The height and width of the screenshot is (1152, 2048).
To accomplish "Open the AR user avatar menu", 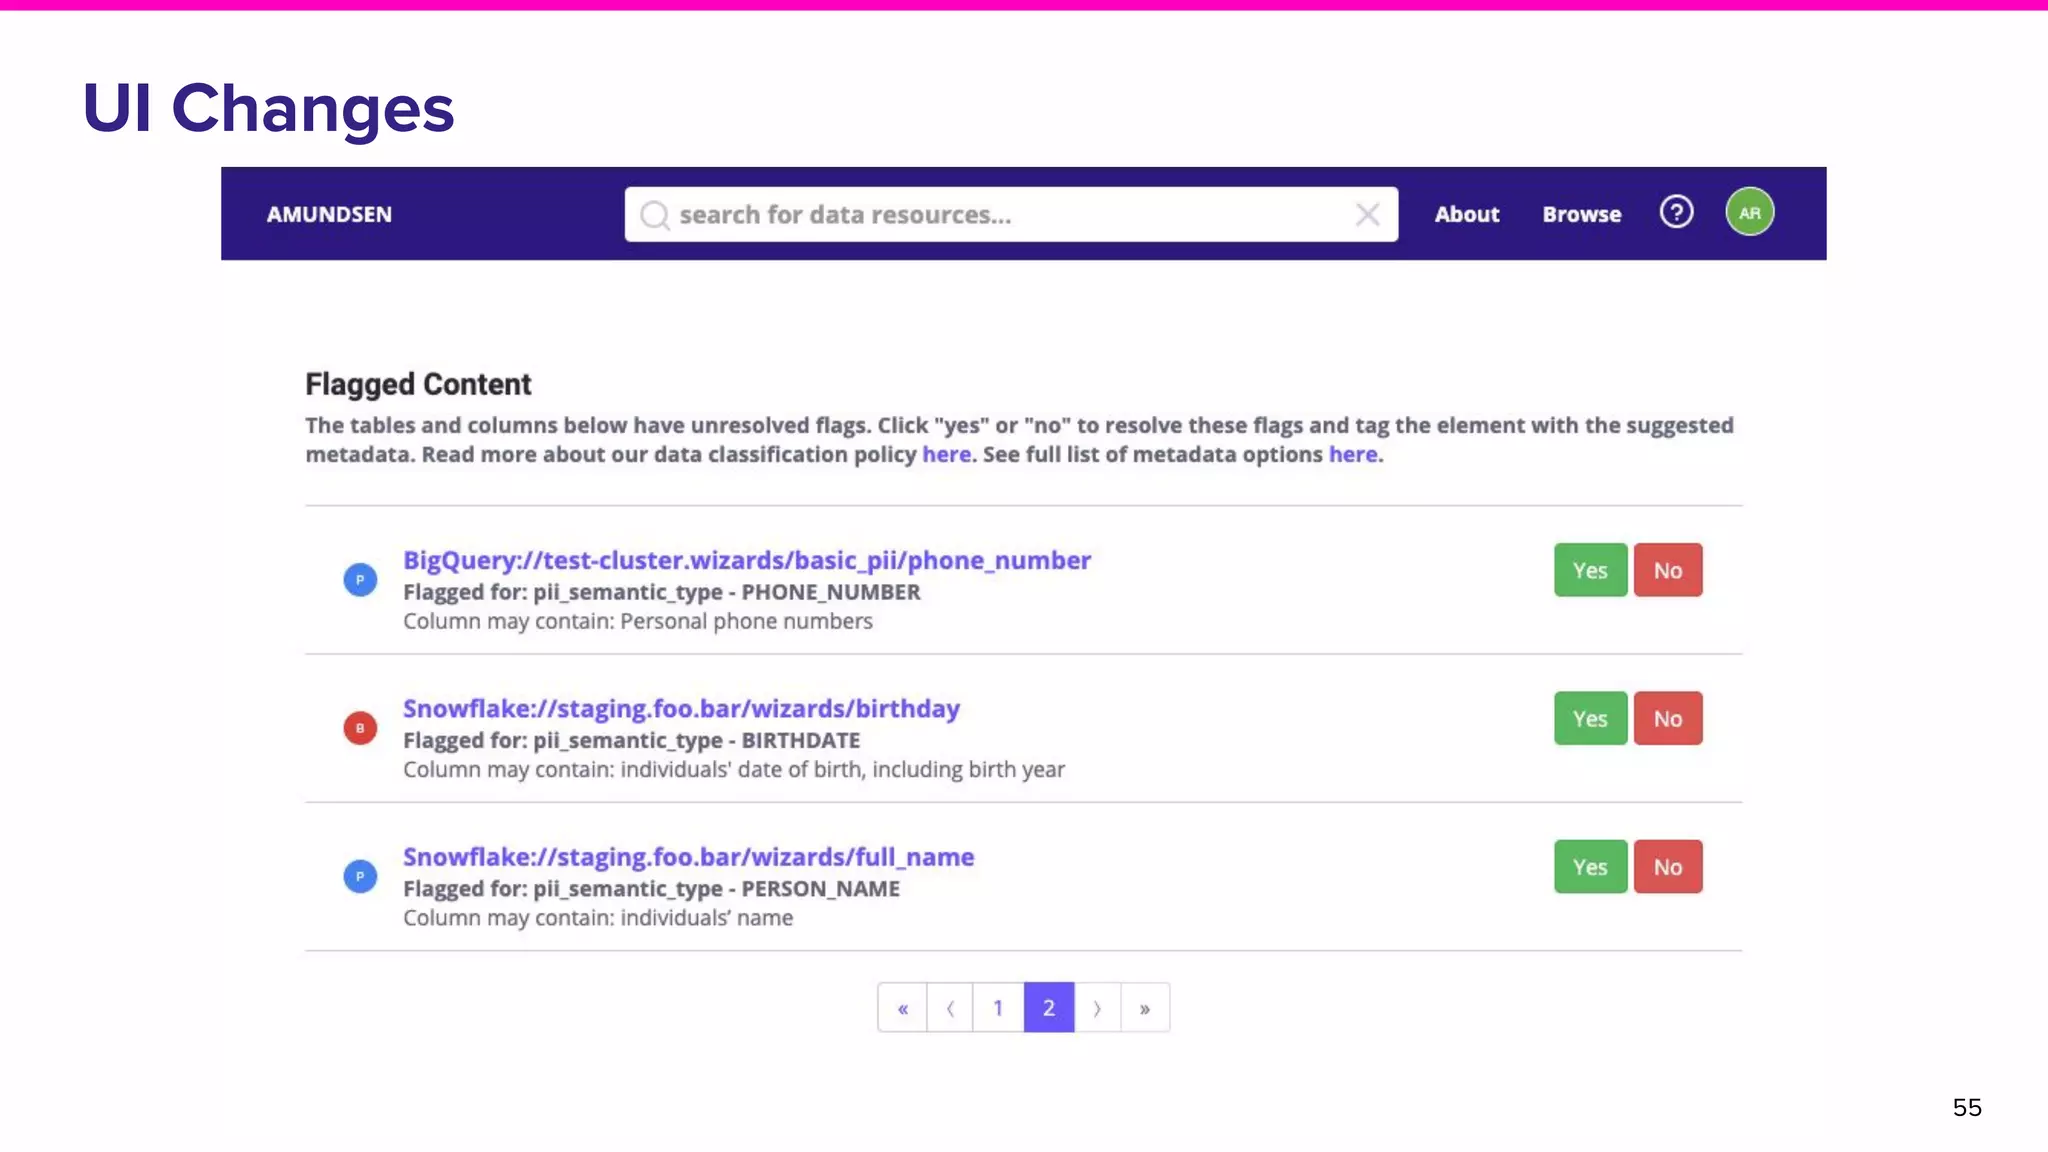I will pos(1749,212).
